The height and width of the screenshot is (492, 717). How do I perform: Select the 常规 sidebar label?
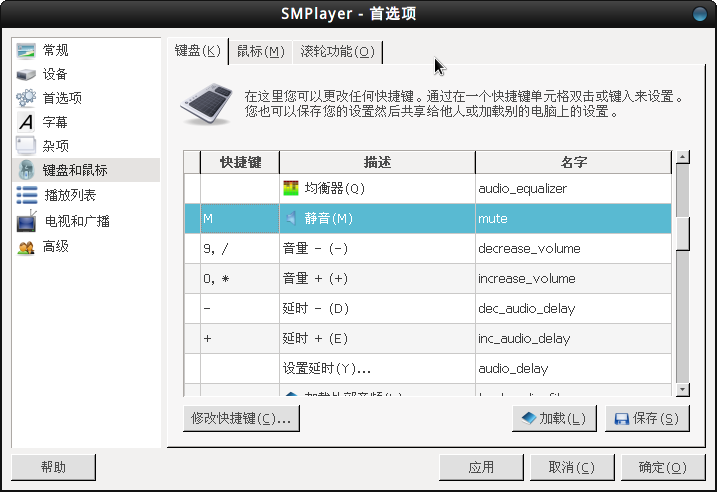[x=56, y=50]
